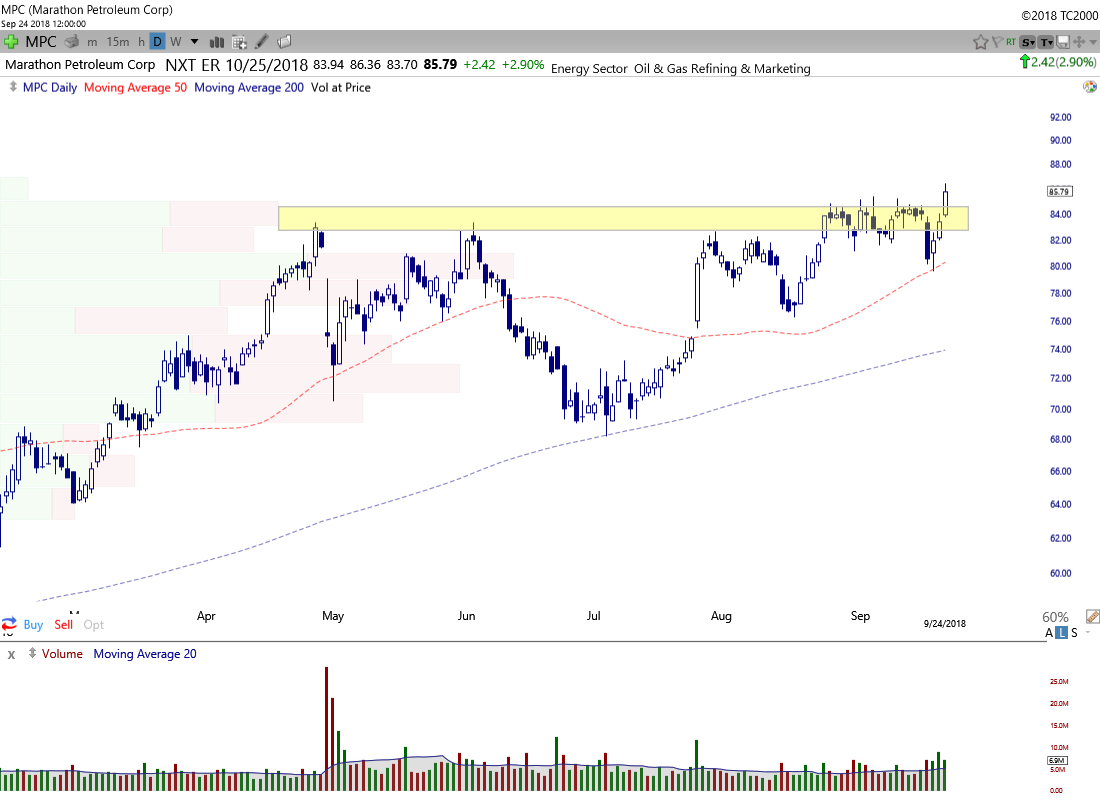Viewport: 1100px width, 800px height.
Task: Select the pencil drawing tools icon
Action: point(261,42)
